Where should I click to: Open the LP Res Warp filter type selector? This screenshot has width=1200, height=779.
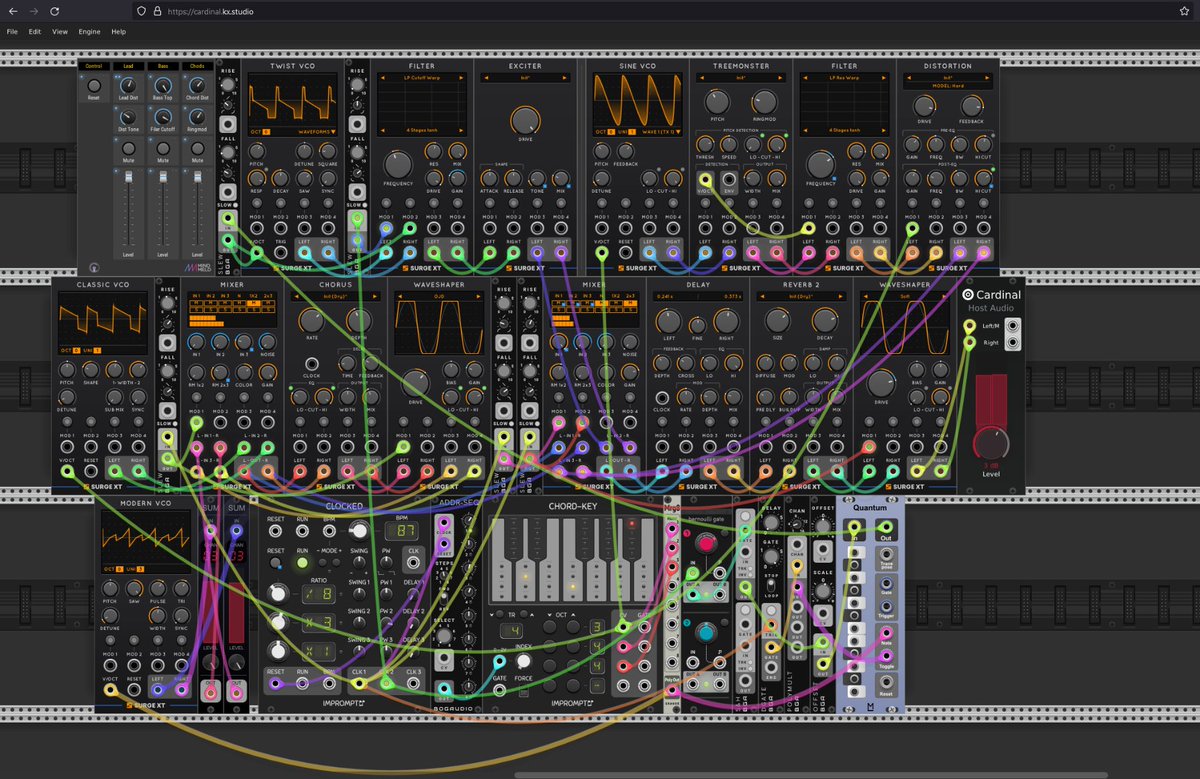click(844, 77)
